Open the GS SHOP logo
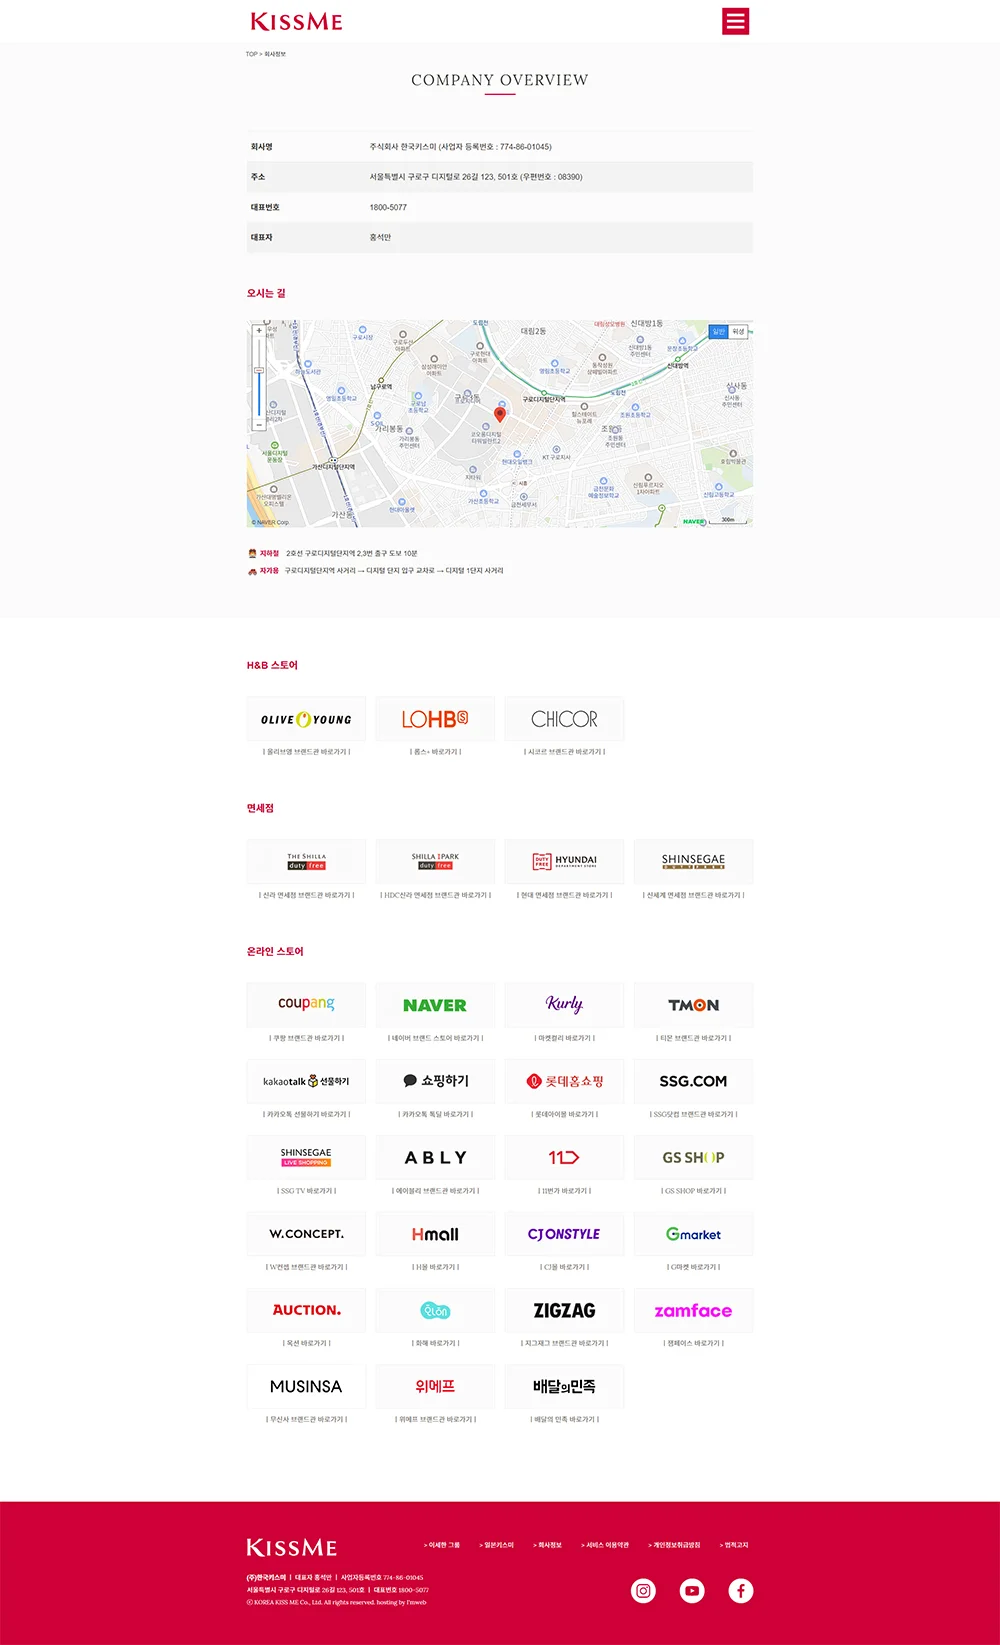Image resolution: width=1000 pixels, height=1645 pixels. [693, 1157]
